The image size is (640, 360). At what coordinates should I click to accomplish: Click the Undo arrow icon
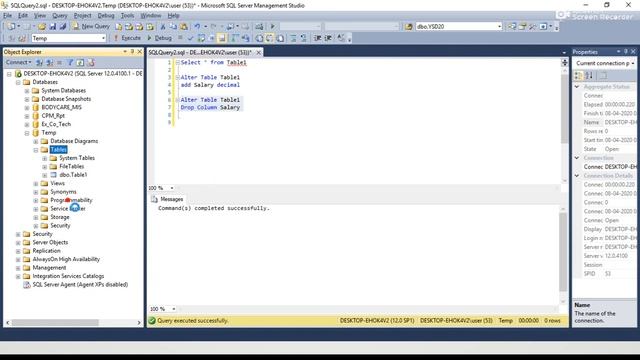click(197, 27)
